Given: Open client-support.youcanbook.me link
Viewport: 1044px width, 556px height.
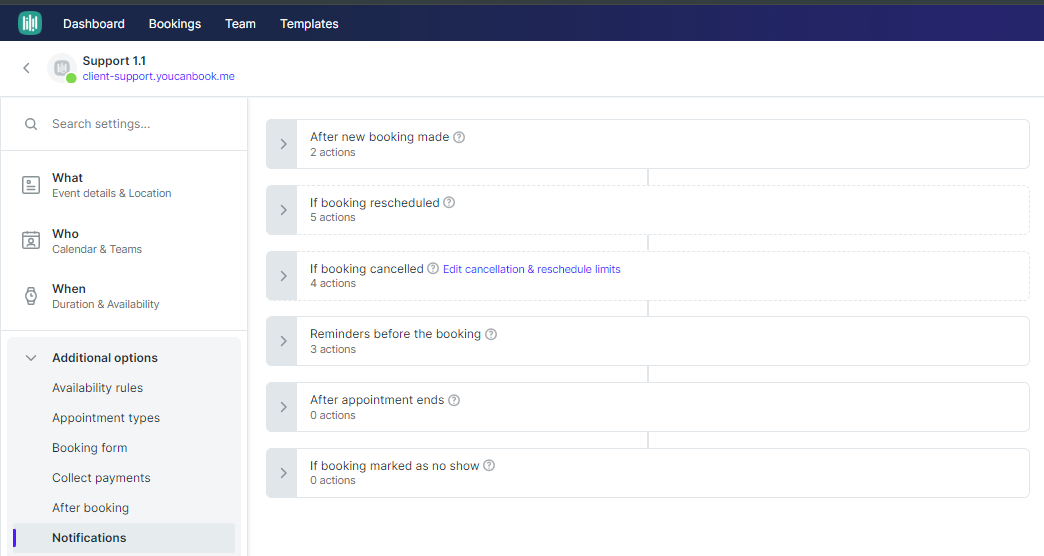Looking at the screenshot, I should (159, 76).
